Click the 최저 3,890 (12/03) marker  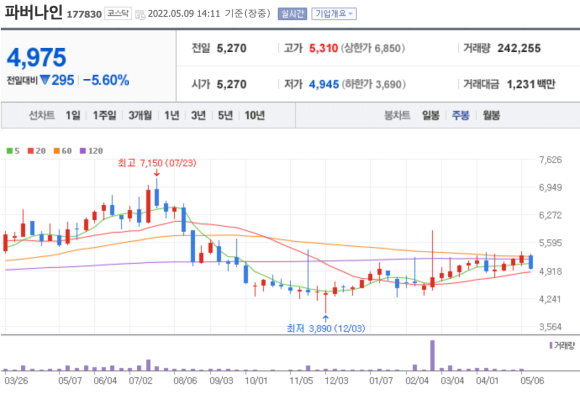tap(326, 328)
